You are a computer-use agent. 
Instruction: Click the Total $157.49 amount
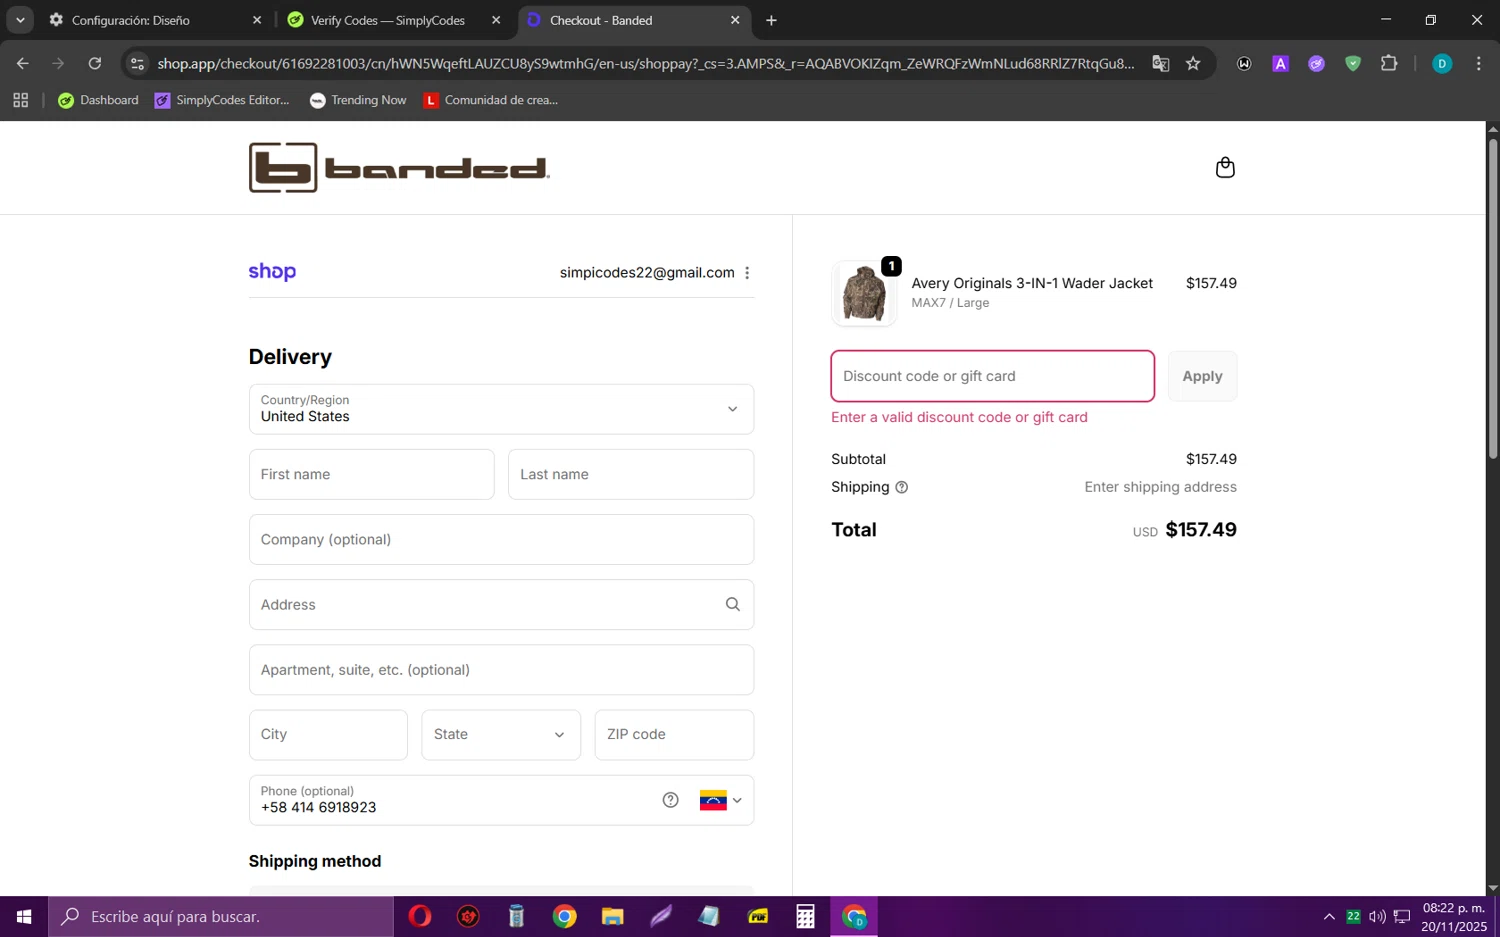[1201, 530]
